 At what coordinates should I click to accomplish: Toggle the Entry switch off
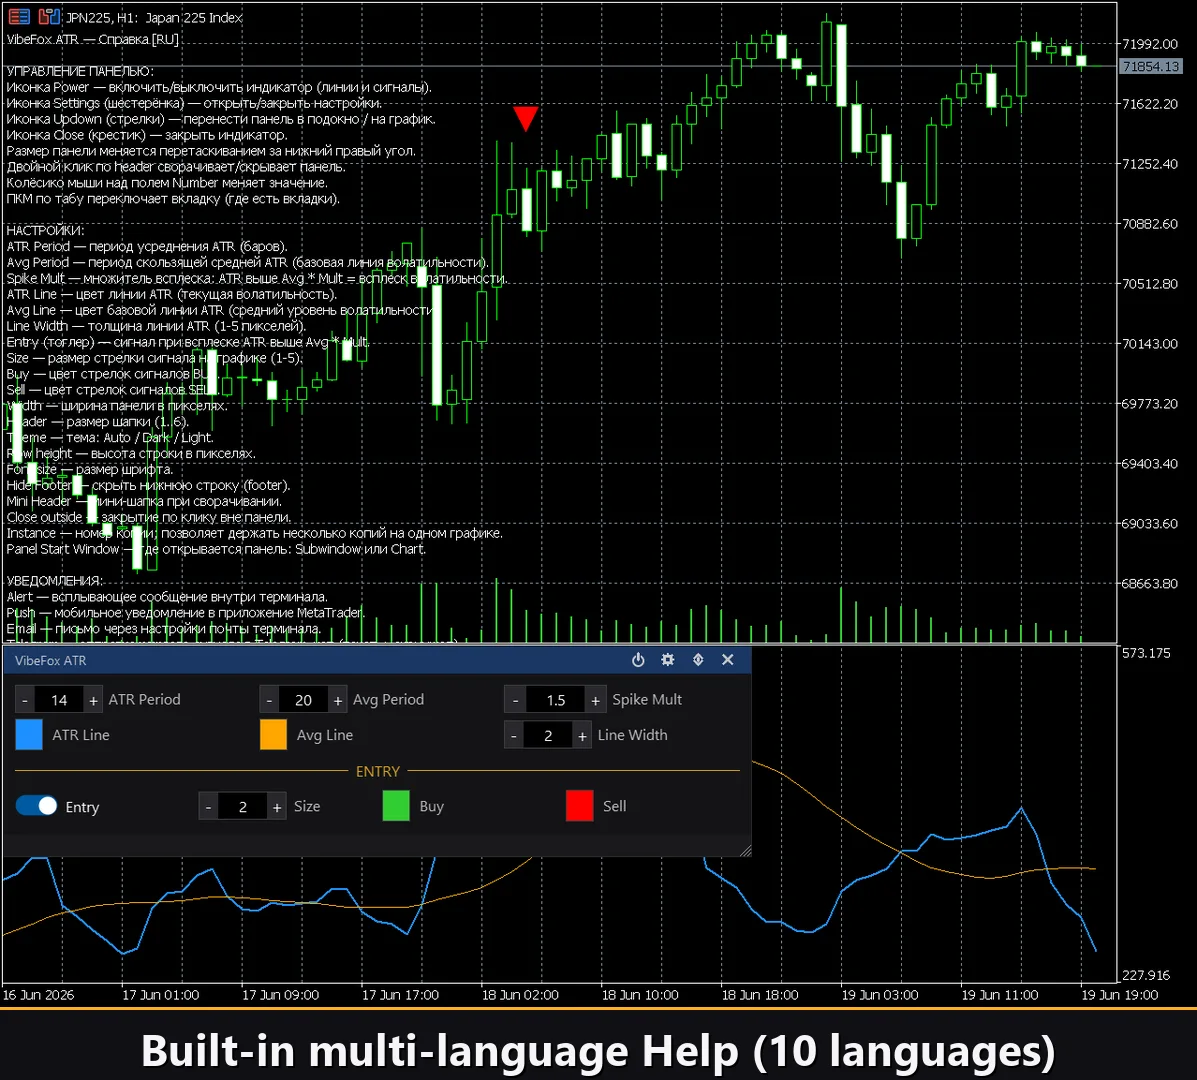click(x=37, y=806)
